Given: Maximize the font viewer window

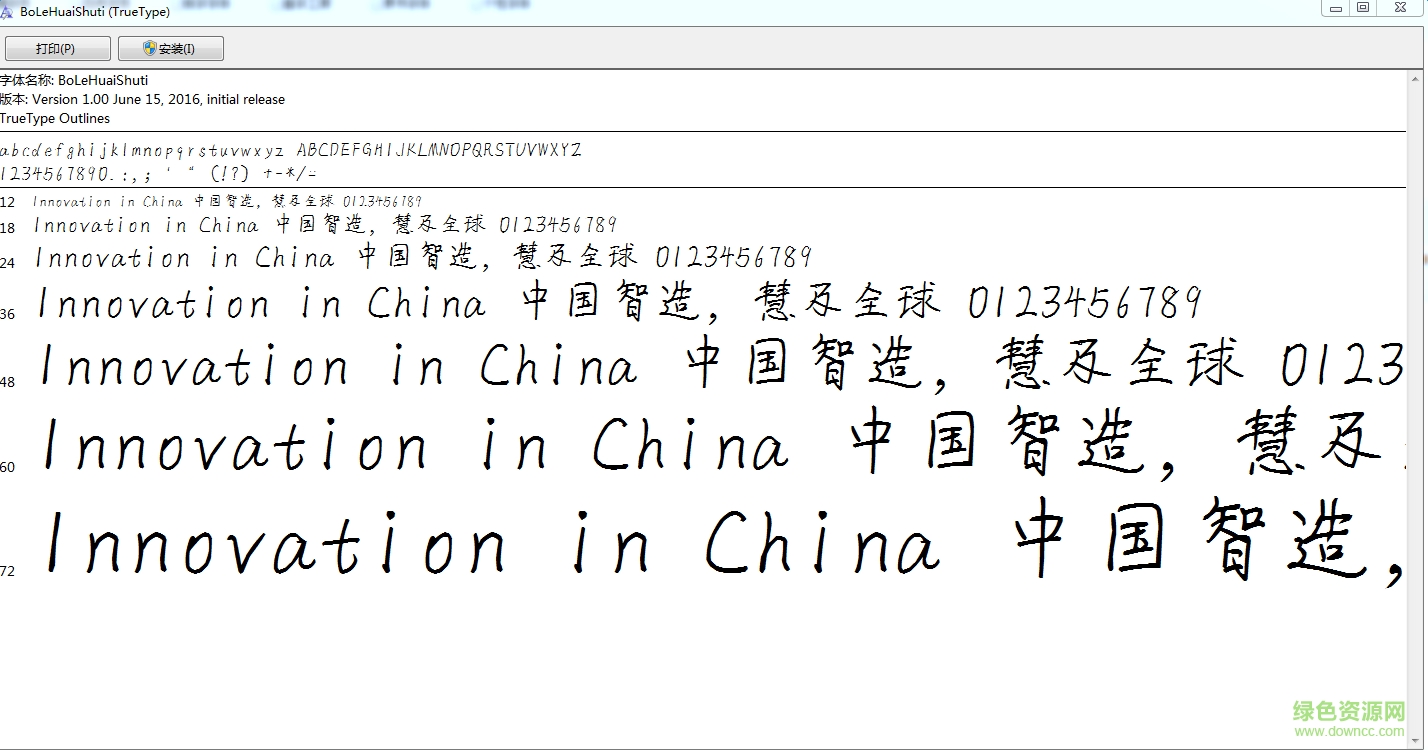Looking at the screenshot, I should [1362, 8].
